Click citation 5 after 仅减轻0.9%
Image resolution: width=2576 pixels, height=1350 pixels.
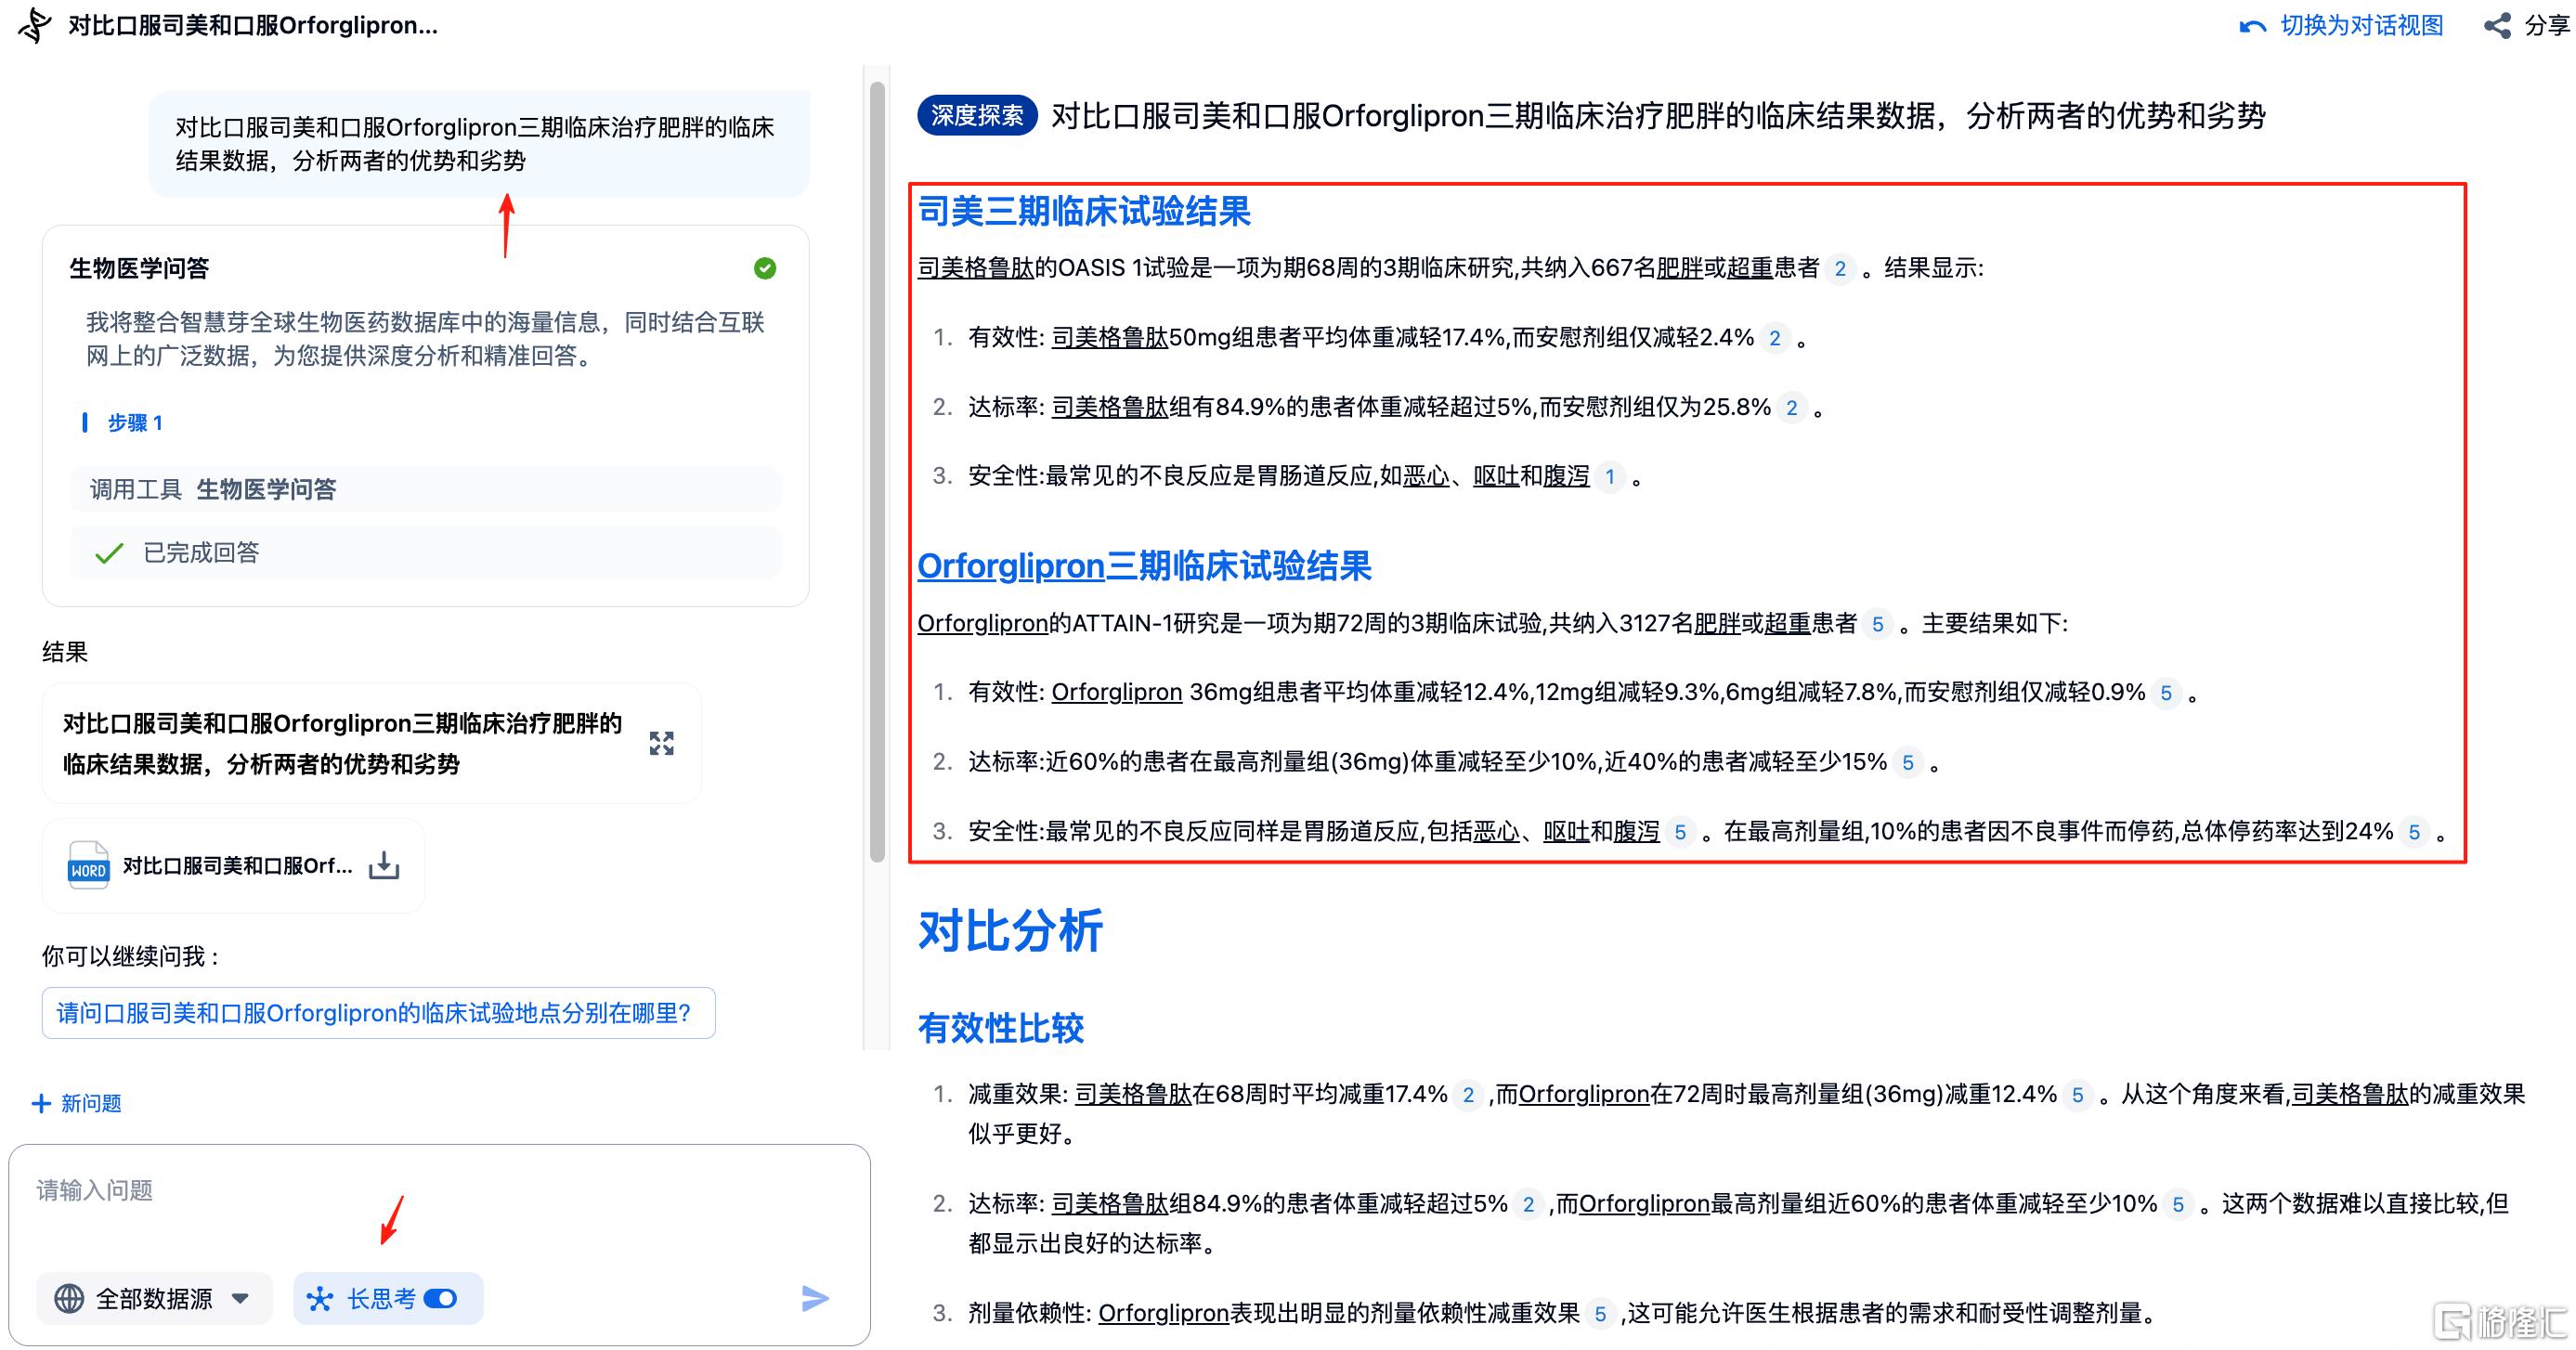click(x=2166, y=693)
